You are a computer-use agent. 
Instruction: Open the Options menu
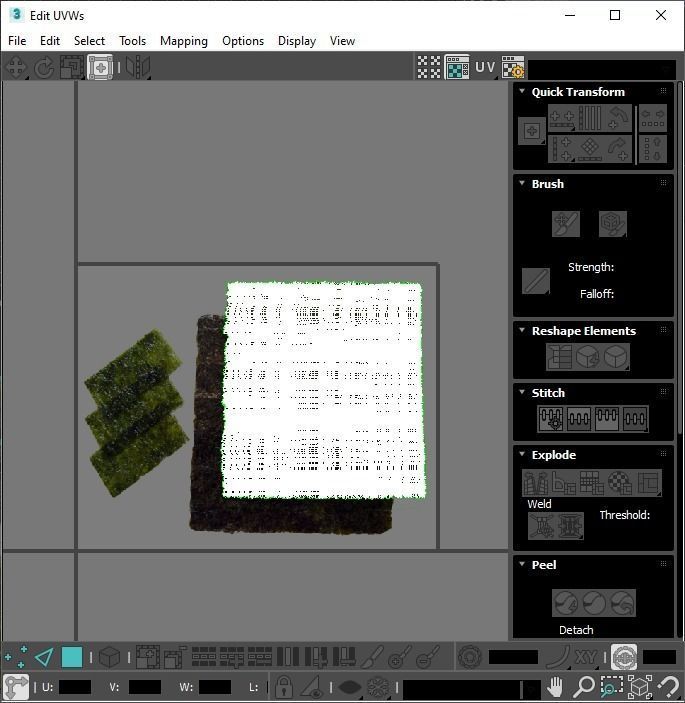pos(243,41)
